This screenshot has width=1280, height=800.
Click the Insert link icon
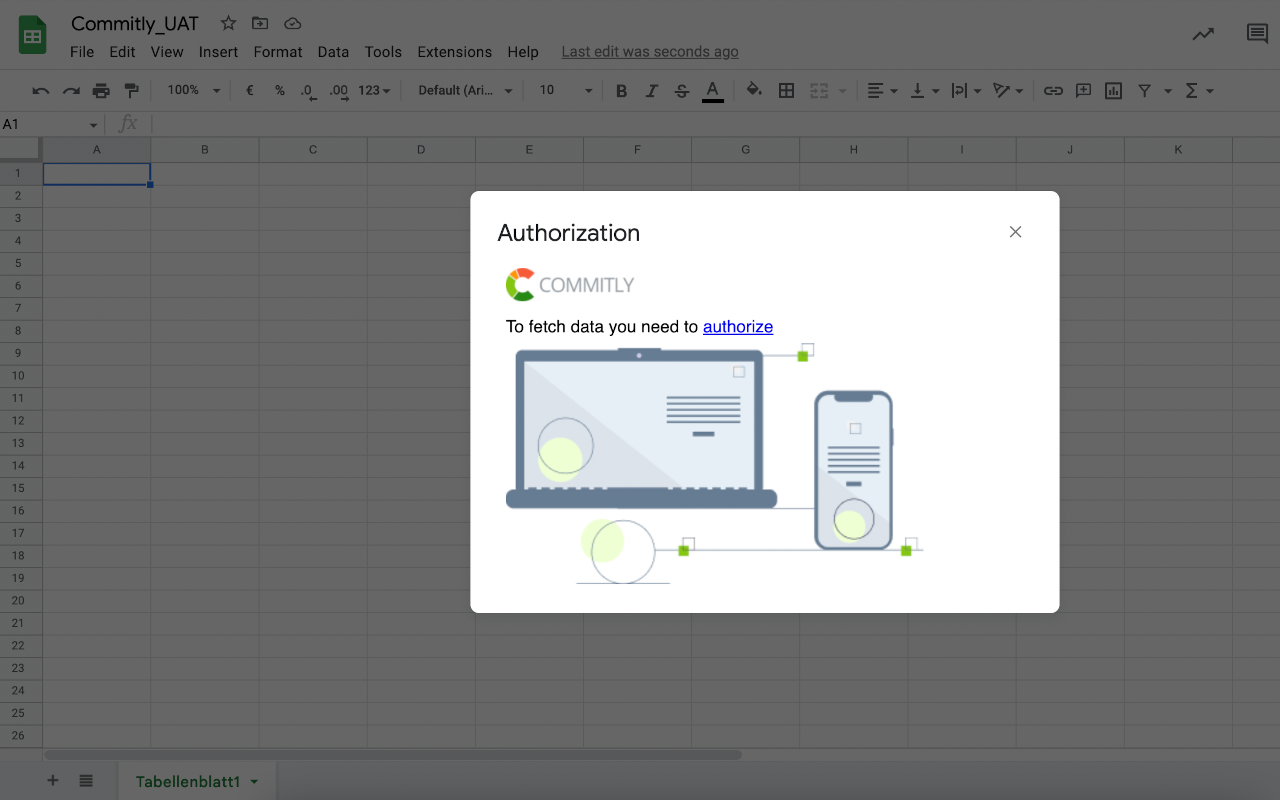pyautogui.click(x=1053, y=91)
